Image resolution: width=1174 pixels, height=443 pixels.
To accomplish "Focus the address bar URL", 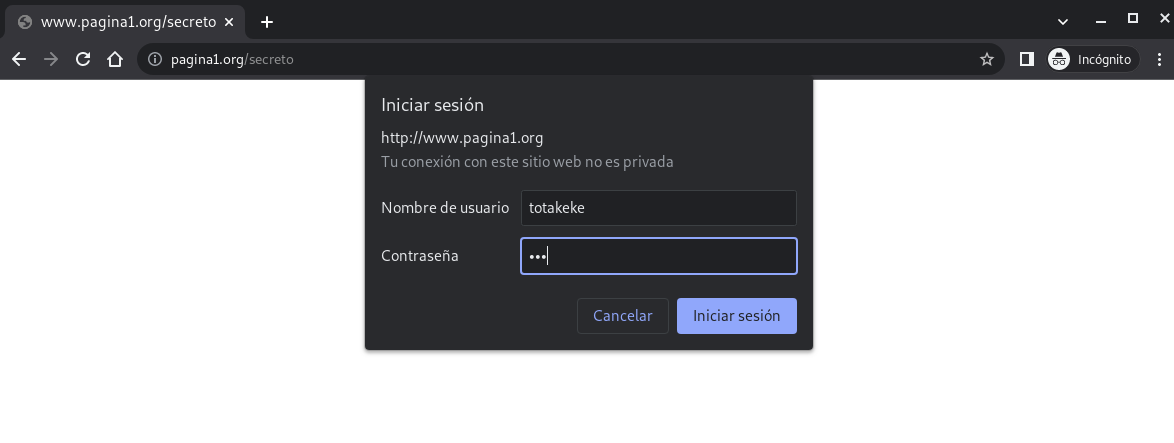I will pyautogui.click(x=500, y=59).
